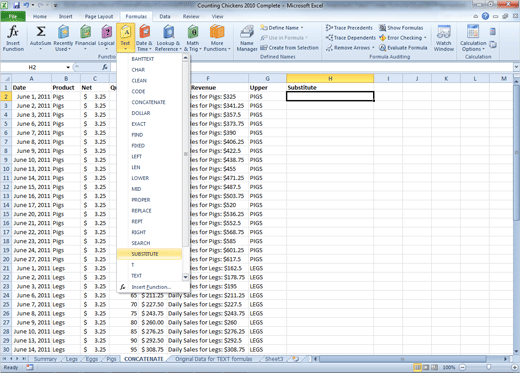Click Insert Function... at menu bottom

pyautogui.click(x=151, y=287)
